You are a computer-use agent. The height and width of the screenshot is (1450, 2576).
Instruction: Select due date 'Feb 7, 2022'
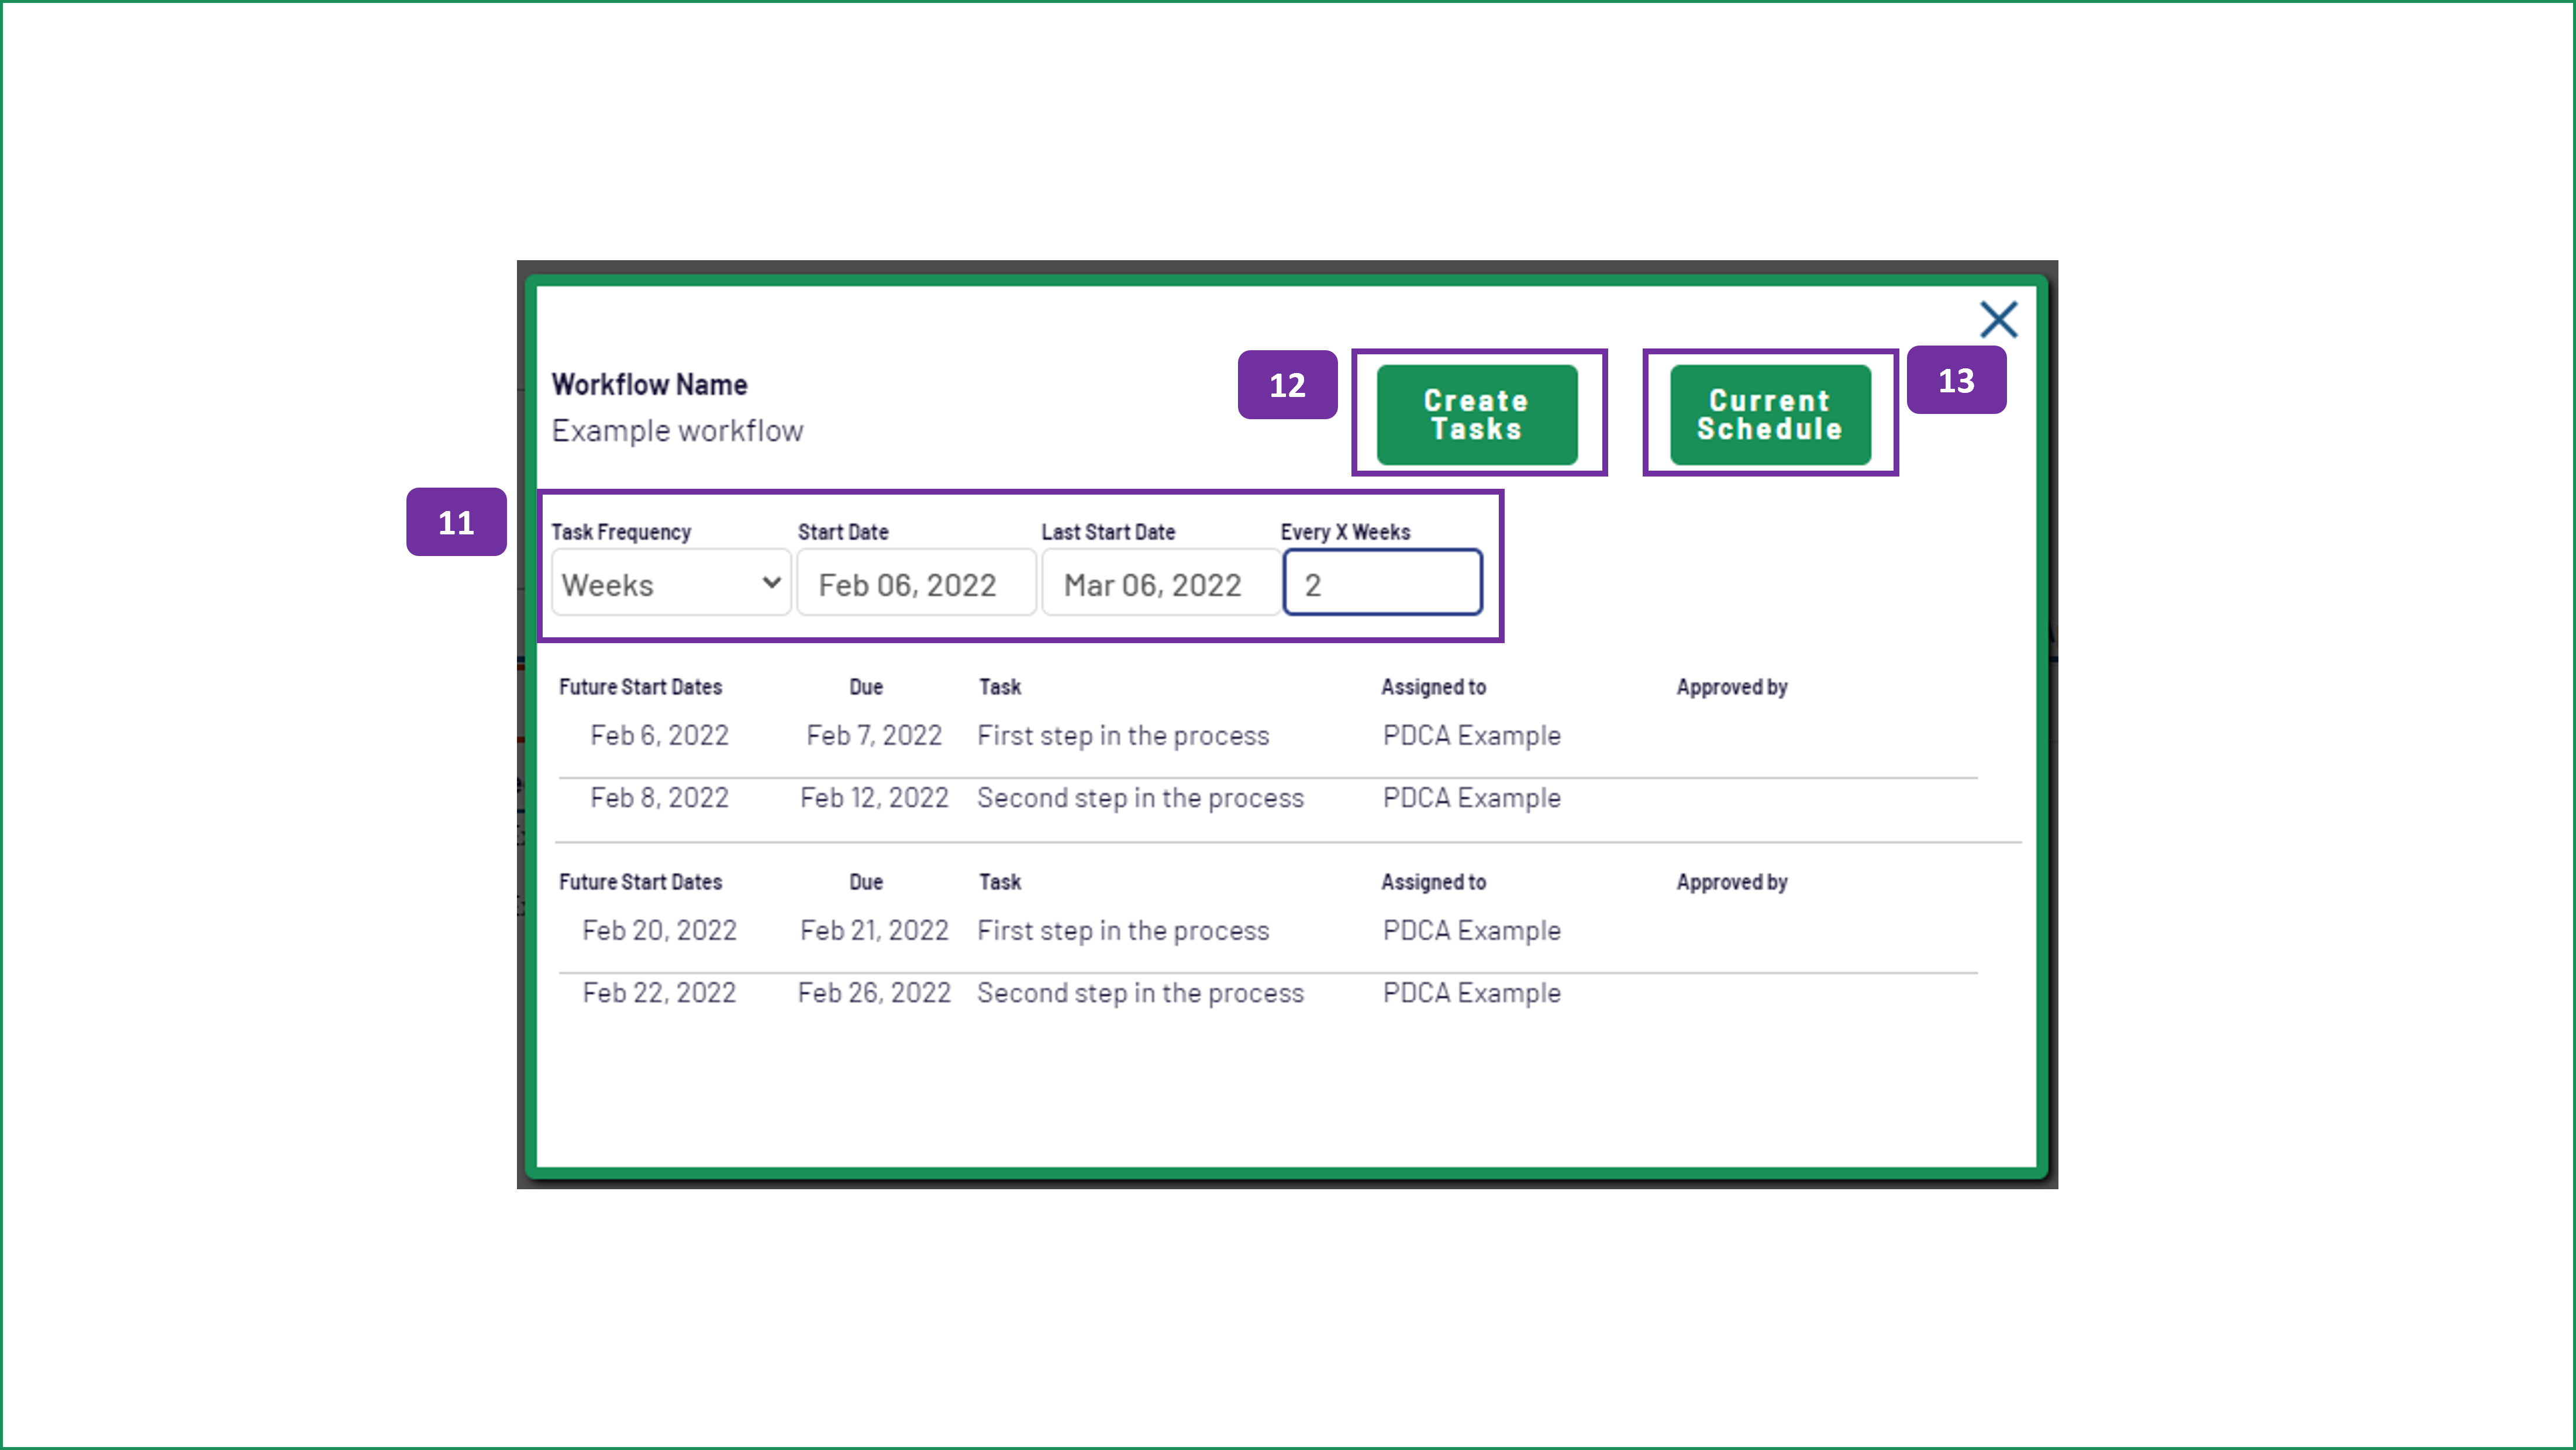(874, 736)
